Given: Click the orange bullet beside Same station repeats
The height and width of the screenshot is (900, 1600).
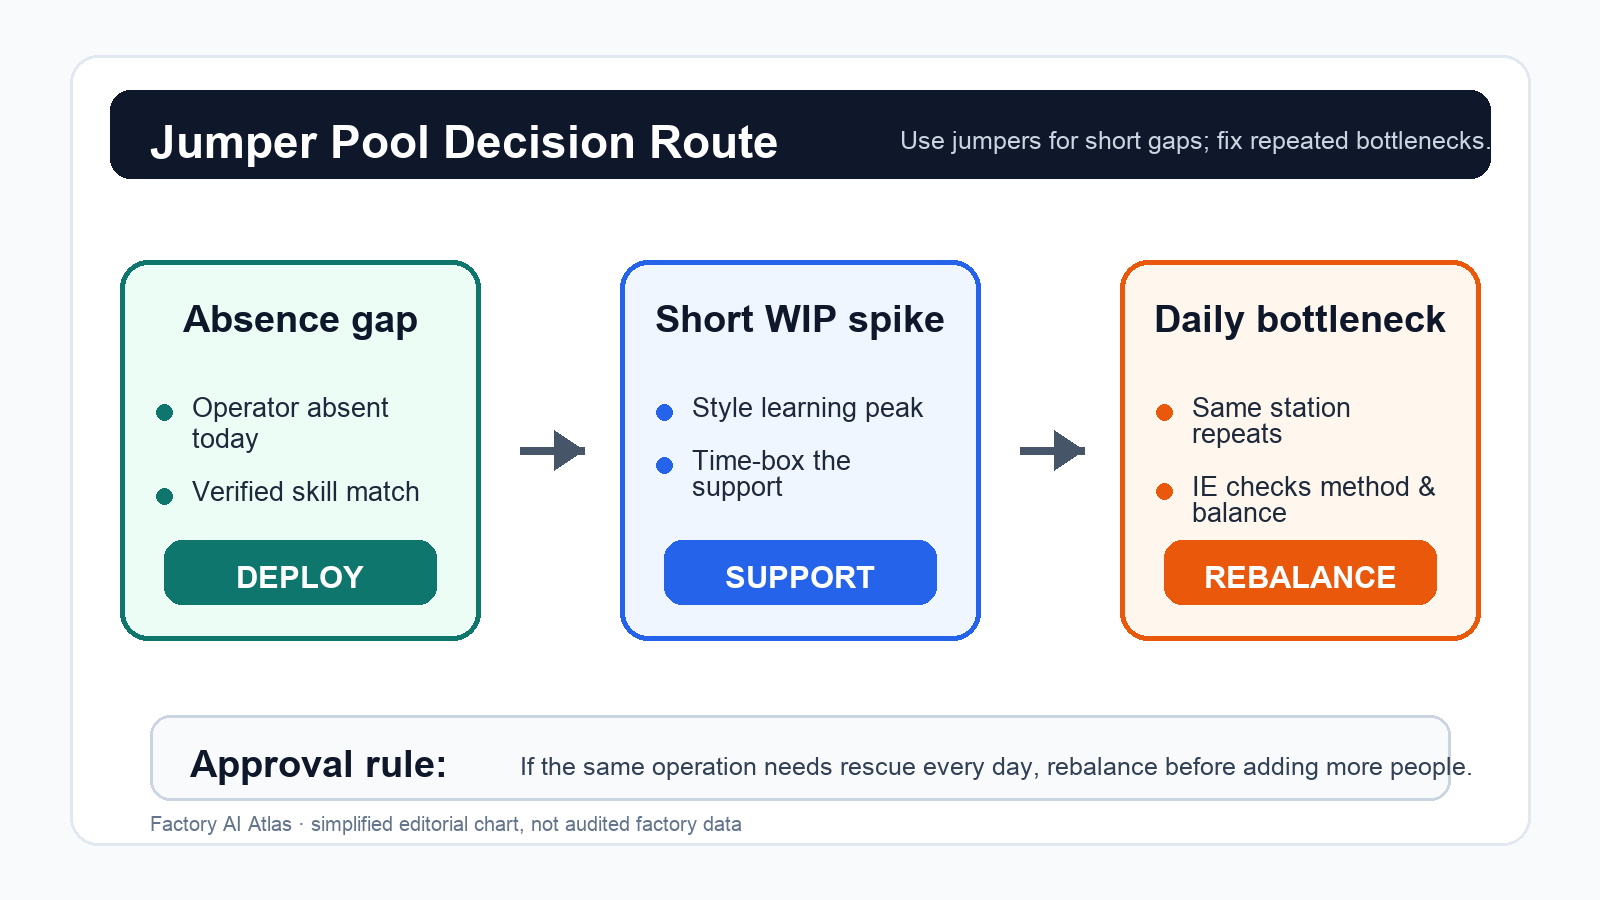Looking at the screenshot, I should tap(1165, 412).
